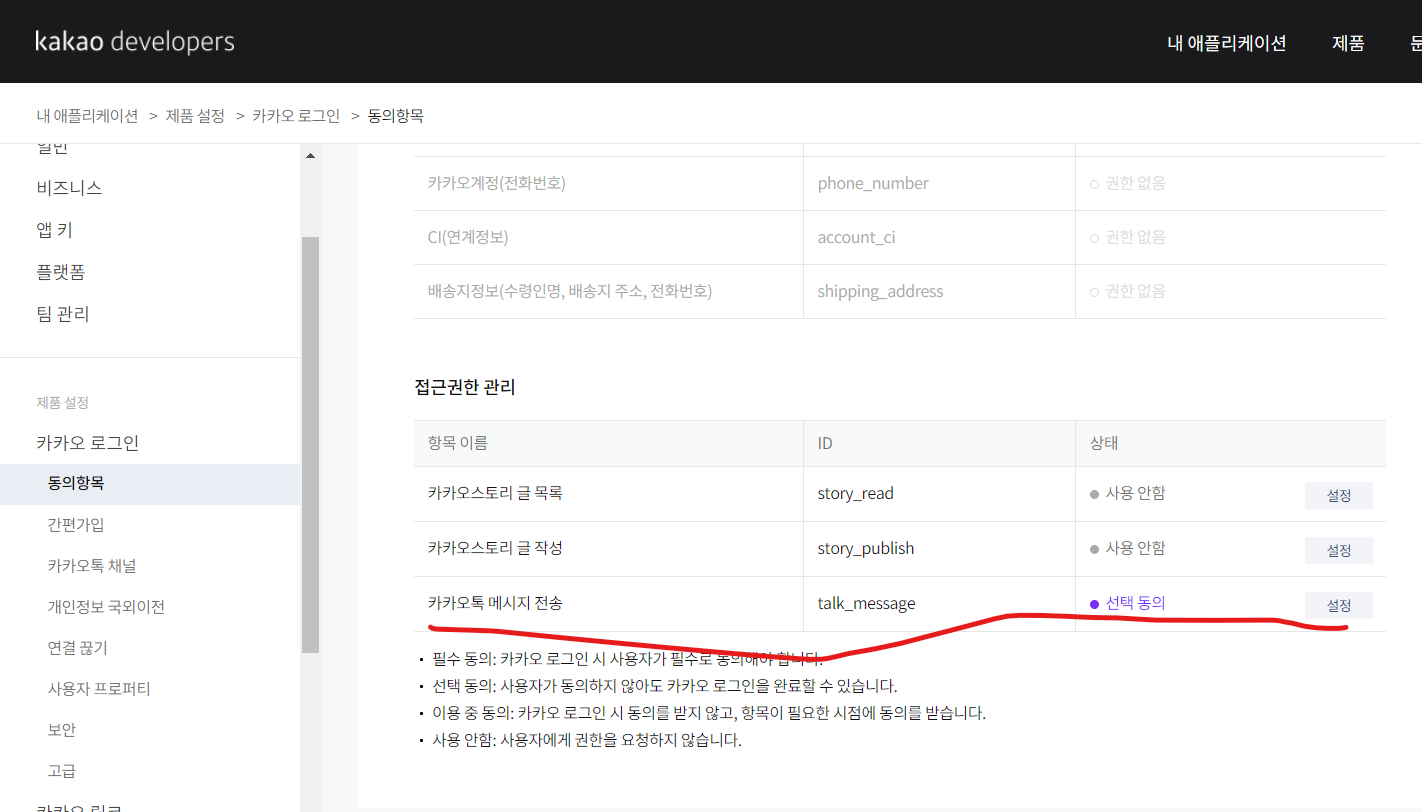The image size is (1422, 812).
Task: Open 보안 sidebar item
Action: (62, 730)
